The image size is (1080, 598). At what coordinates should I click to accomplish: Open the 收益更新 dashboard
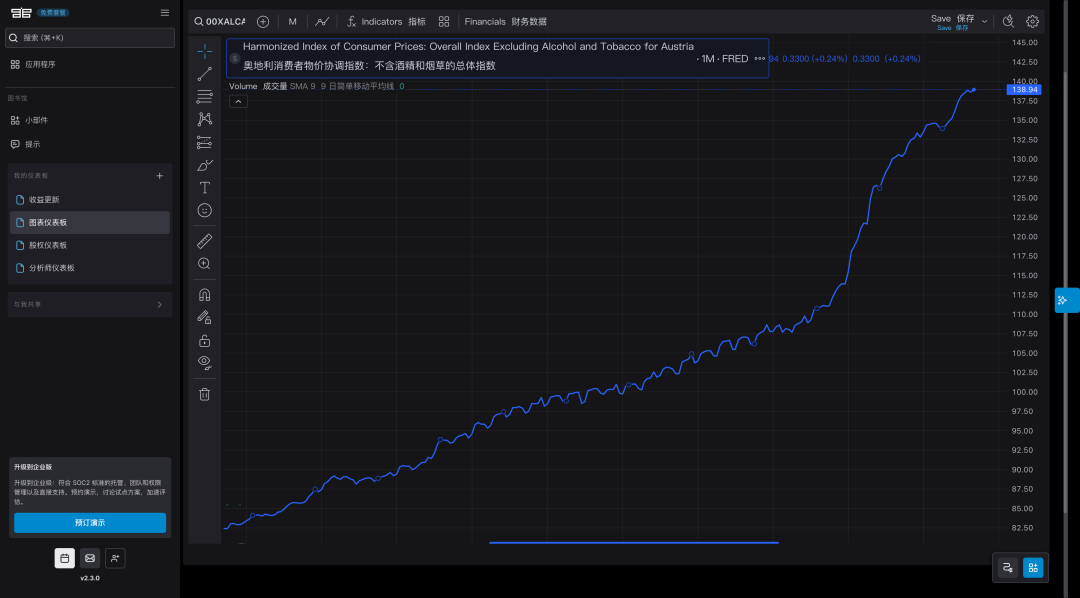coord(90,200)
